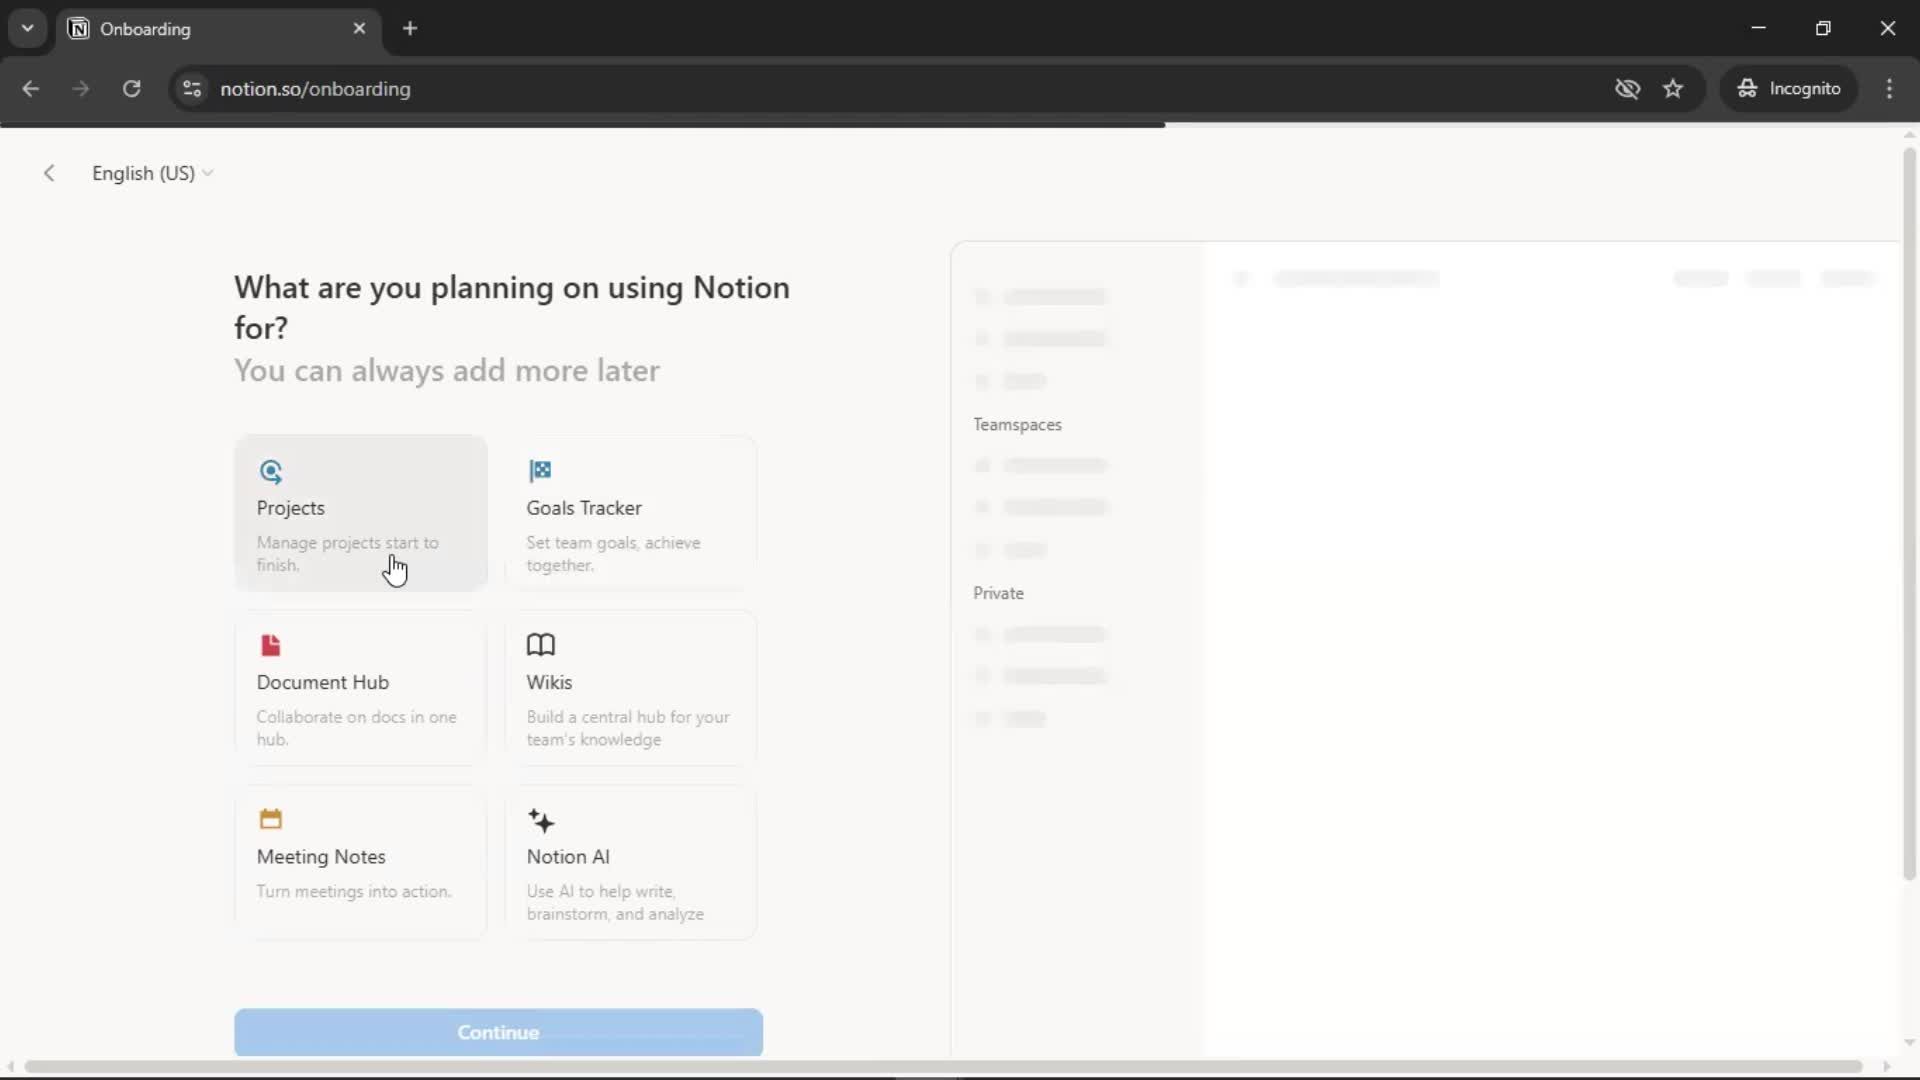Click browser back arrow

(x=31, y=89)
